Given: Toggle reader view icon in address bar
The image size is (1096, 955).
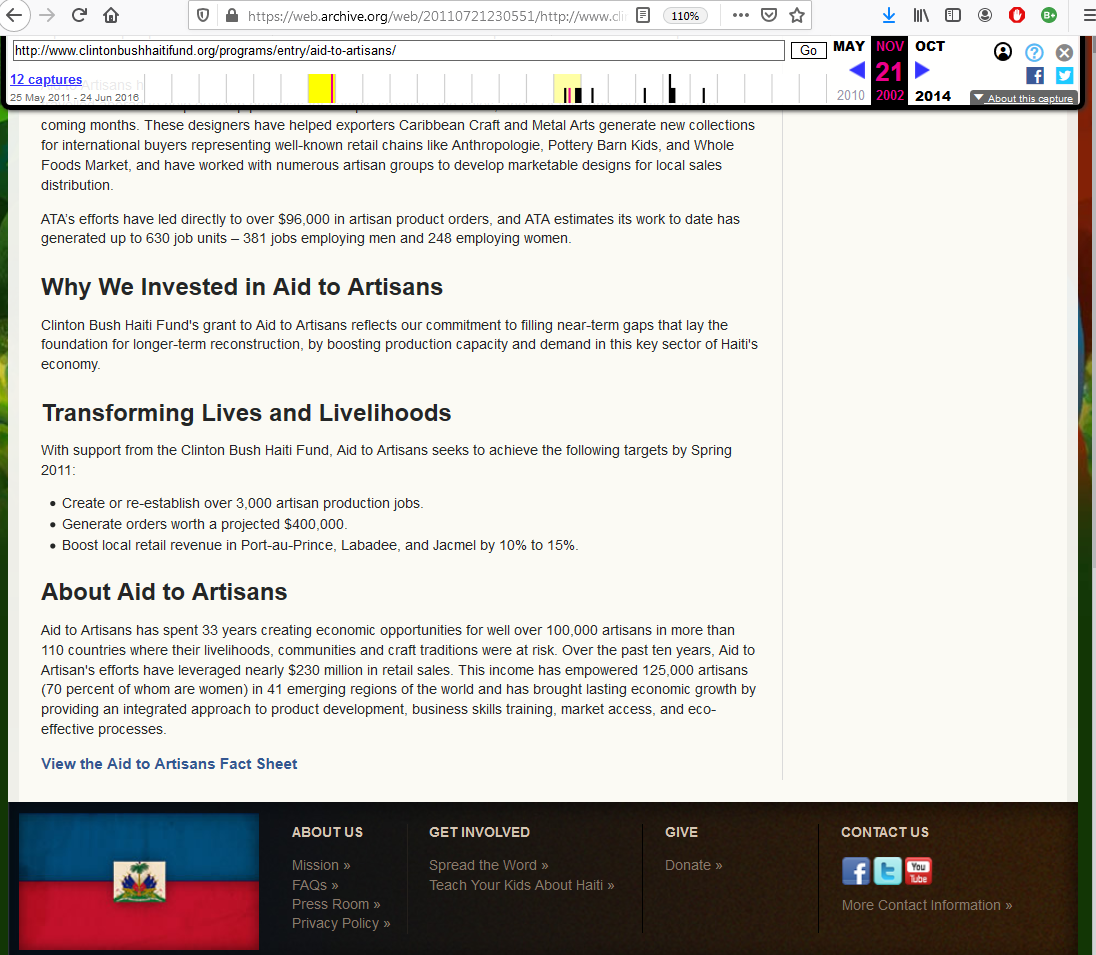Looking at the screenshot, I should point(643,15).
